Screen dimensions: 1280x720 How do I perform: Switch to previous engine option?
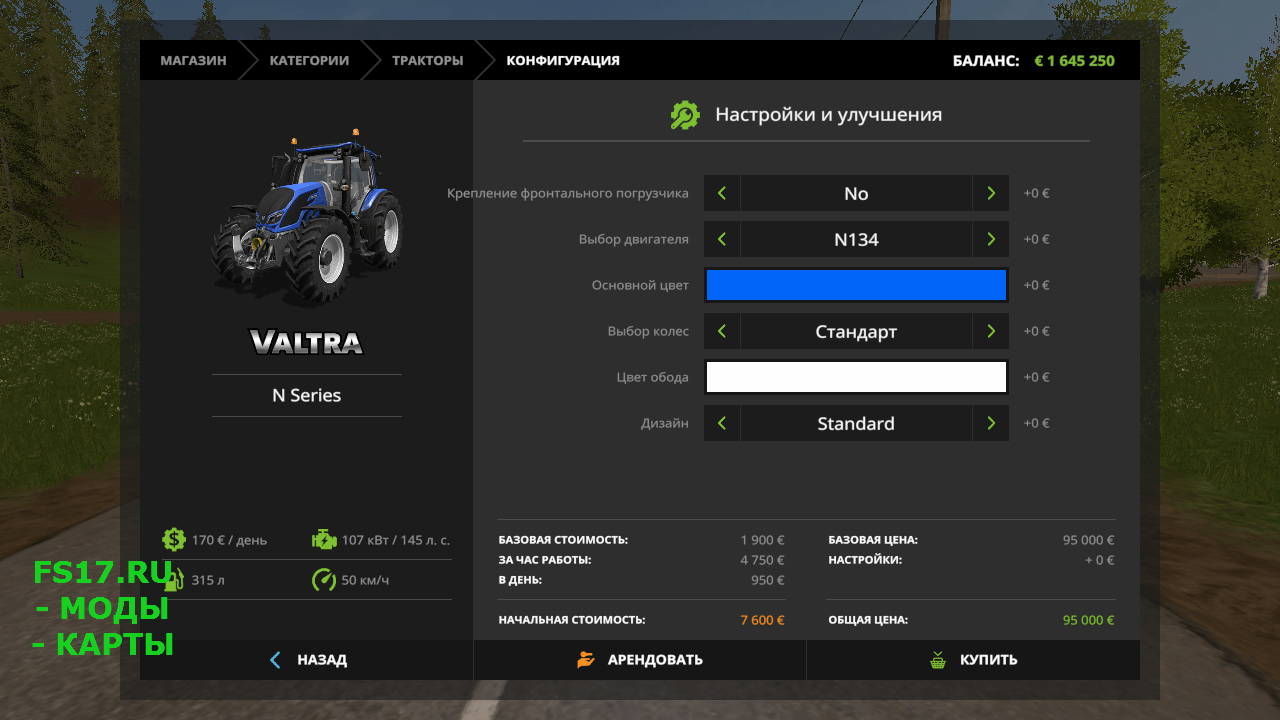coord(722,239)
